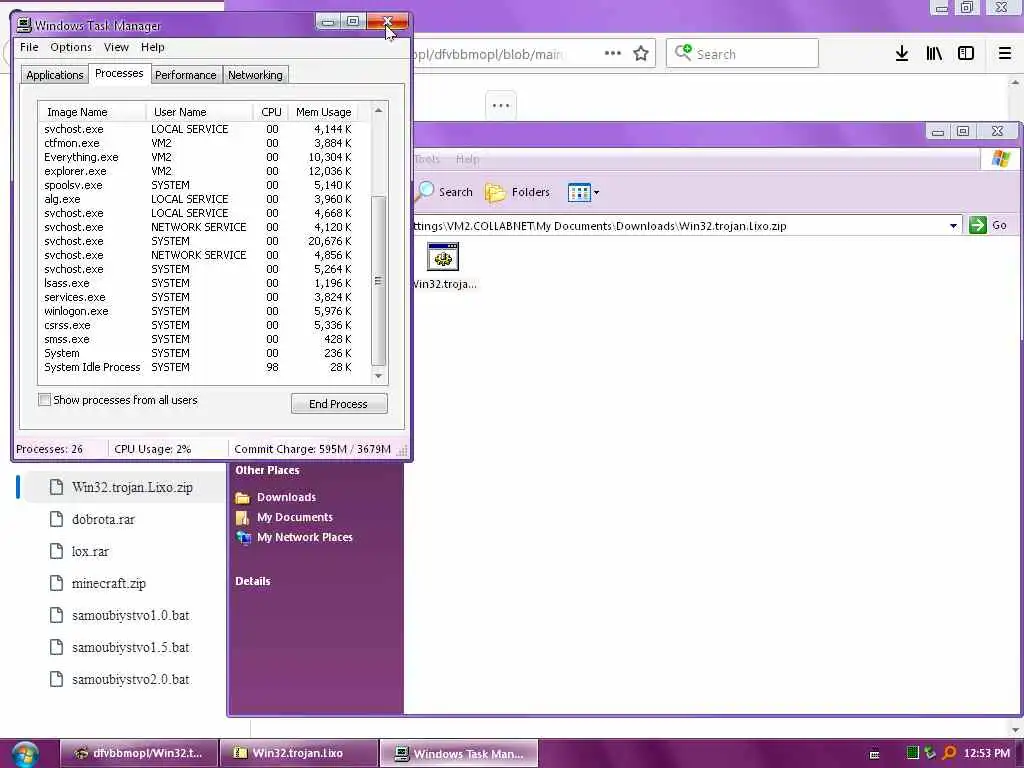Expand the Explorer address bar dropdown

[x=953, y=226]
